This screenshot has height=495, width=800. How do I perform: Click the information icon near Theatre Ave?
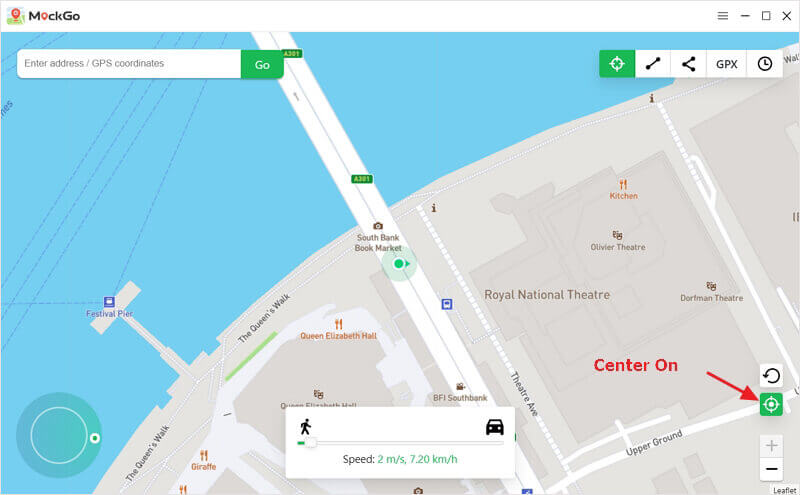coord(434,208)
